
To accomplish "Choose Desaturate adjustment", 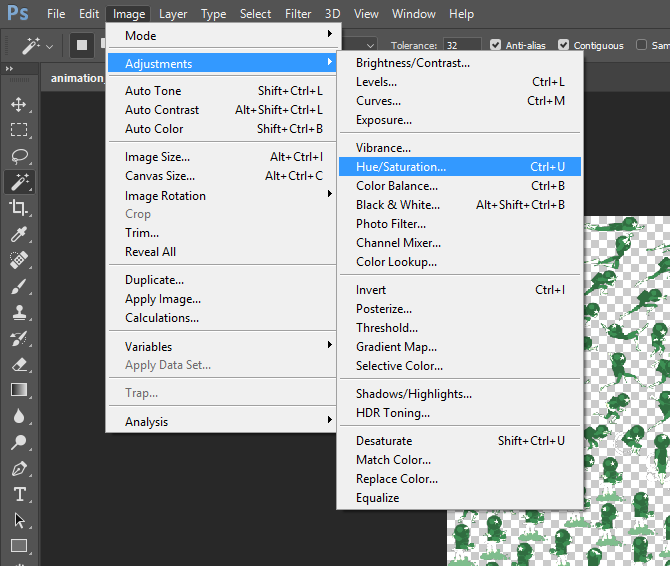I will pos(460,440).
